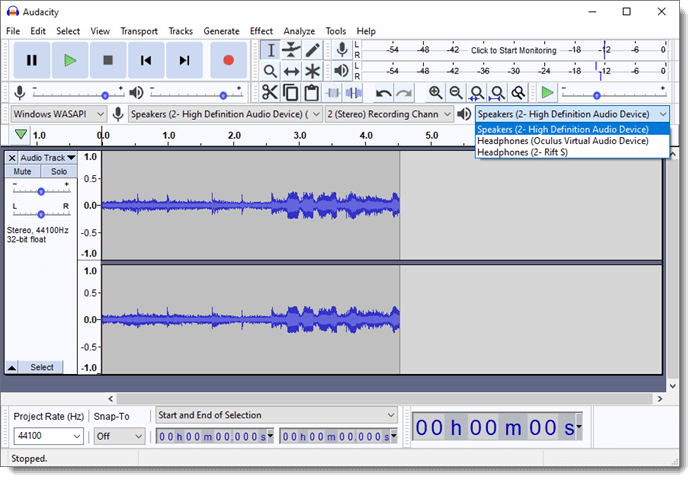
Task: Choose Headphones (Oculus Virtual Audio Device) option
Action: coord(572,141)
